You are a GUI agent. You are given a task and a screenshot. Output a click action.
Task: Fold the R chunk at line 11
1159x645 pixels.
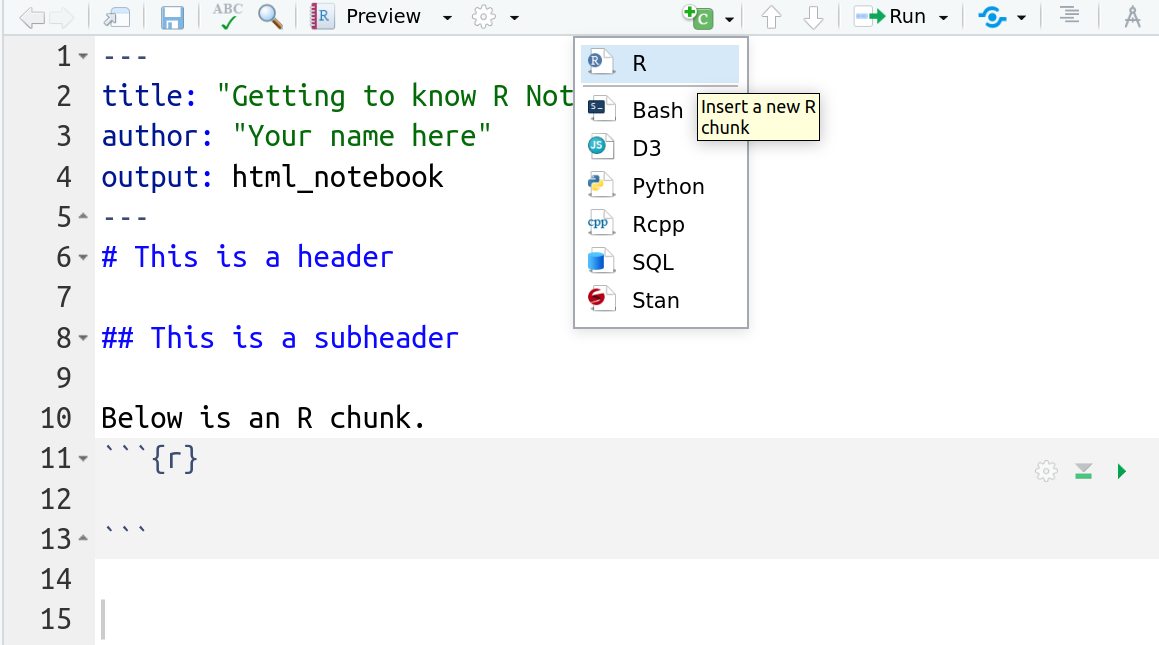(83, 459)
